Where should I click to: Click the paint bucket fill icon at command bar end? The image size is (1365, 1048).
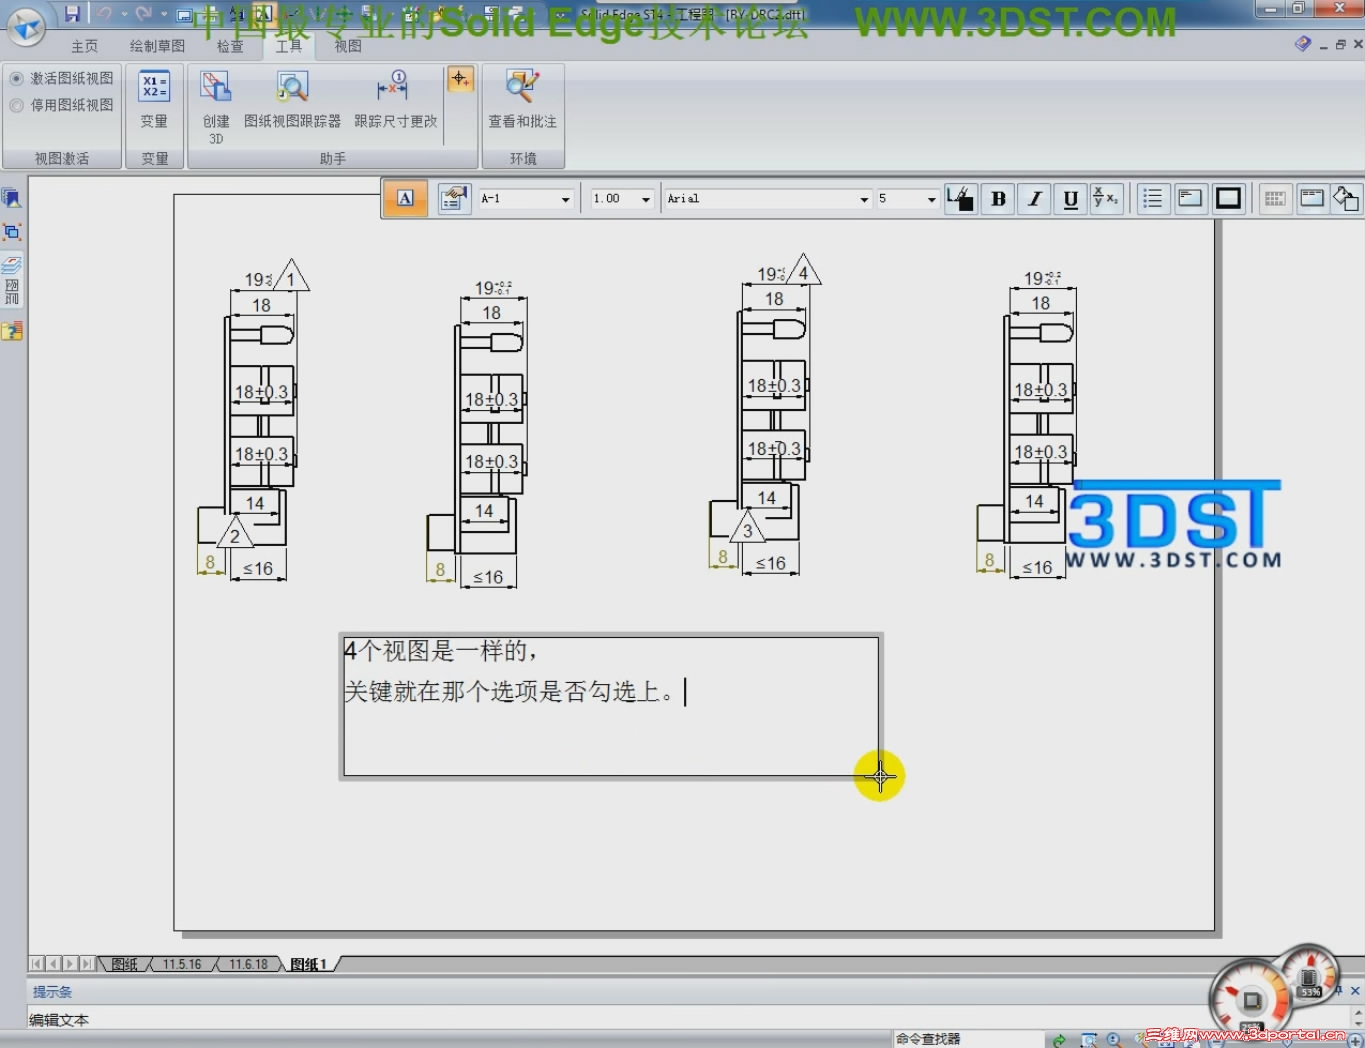(x=1345, y=198)
